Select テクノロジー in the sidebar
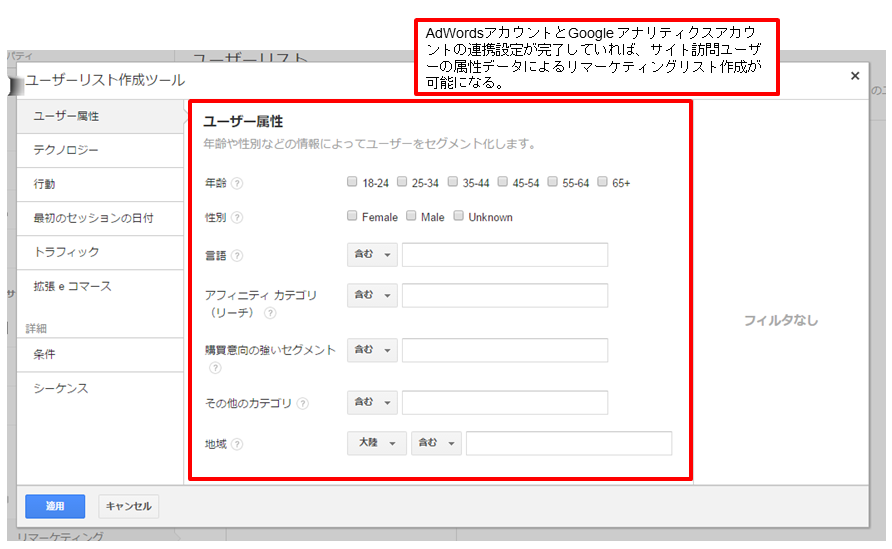 66,150
